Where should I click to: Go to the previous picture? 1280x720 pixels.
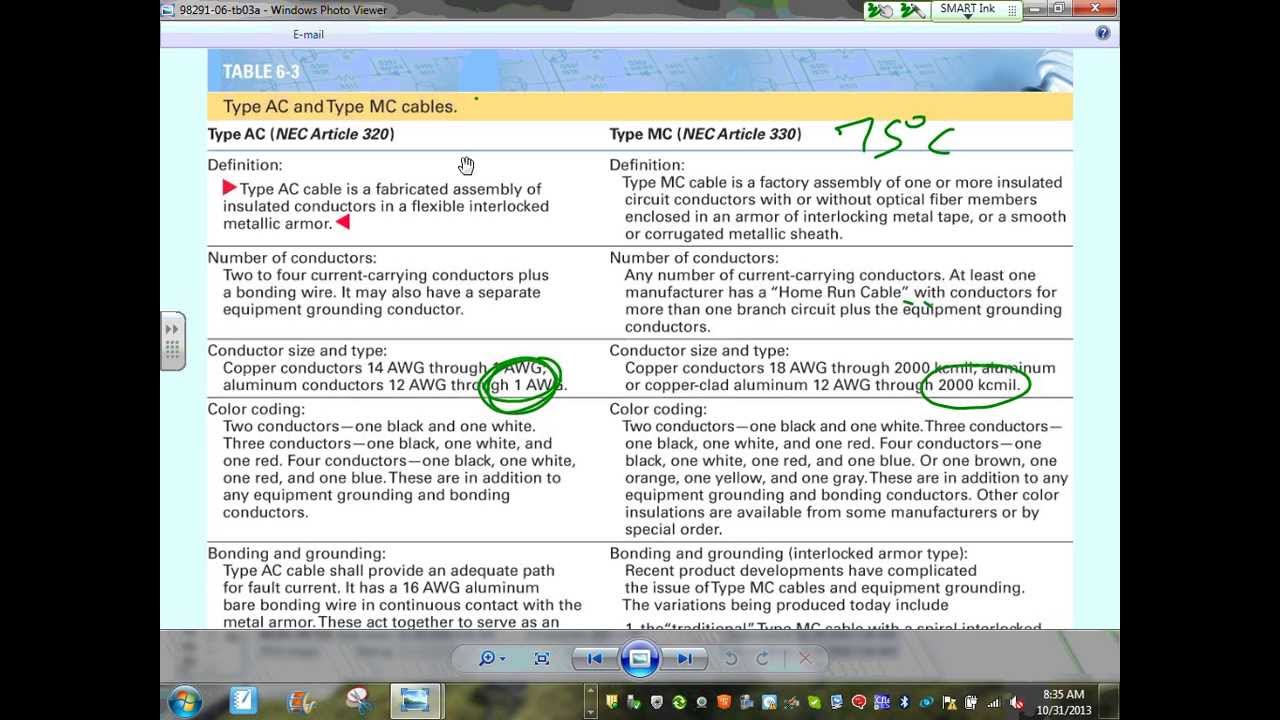(x=594, y=658)
